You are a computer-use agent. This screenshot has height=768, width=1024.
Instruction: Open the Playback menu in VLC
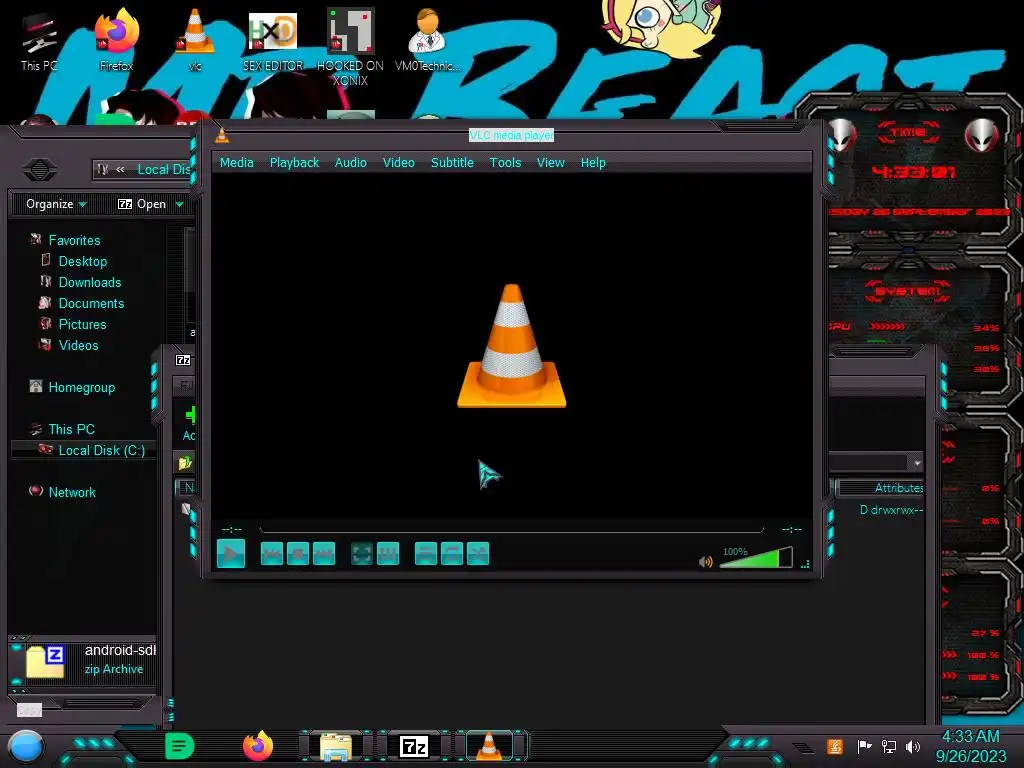pos(295,163)
